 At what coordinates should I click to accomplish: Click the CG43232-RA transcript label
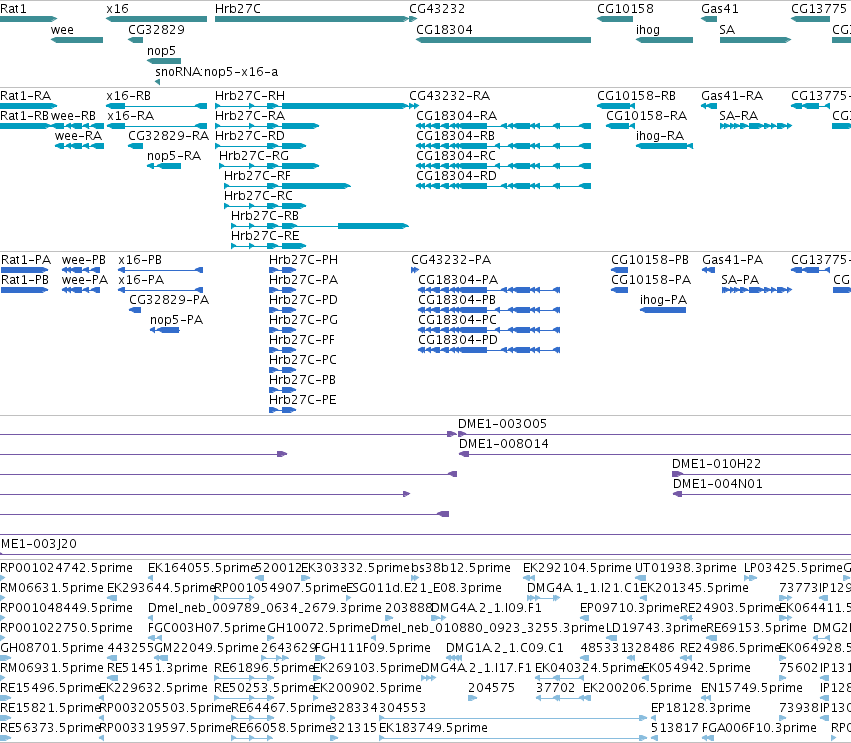[449, 96]
